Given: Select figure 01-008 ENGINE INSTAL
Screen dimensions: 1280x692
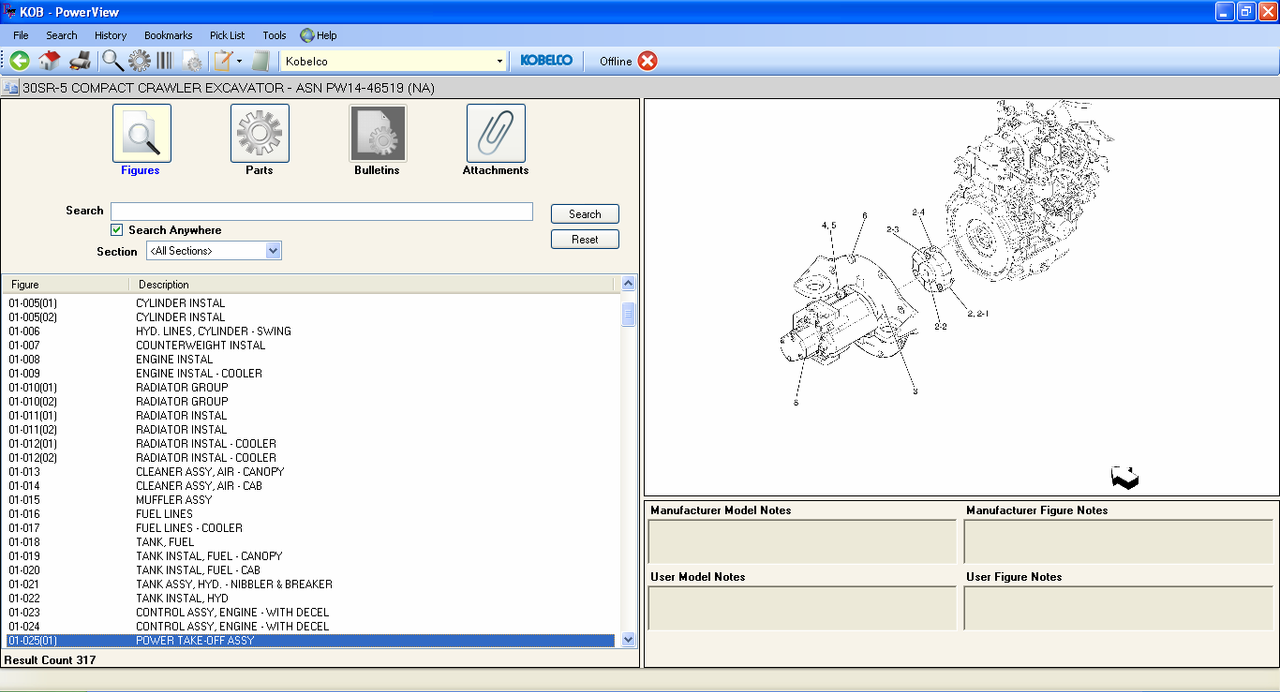Looking at the screenshot, I should (311, 359).
